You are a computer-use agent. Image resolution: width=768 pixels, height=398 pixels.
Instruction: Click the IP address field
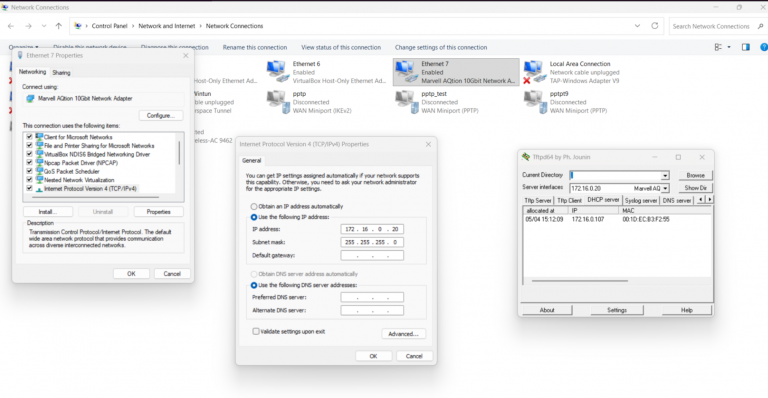(x=372, y=229)
